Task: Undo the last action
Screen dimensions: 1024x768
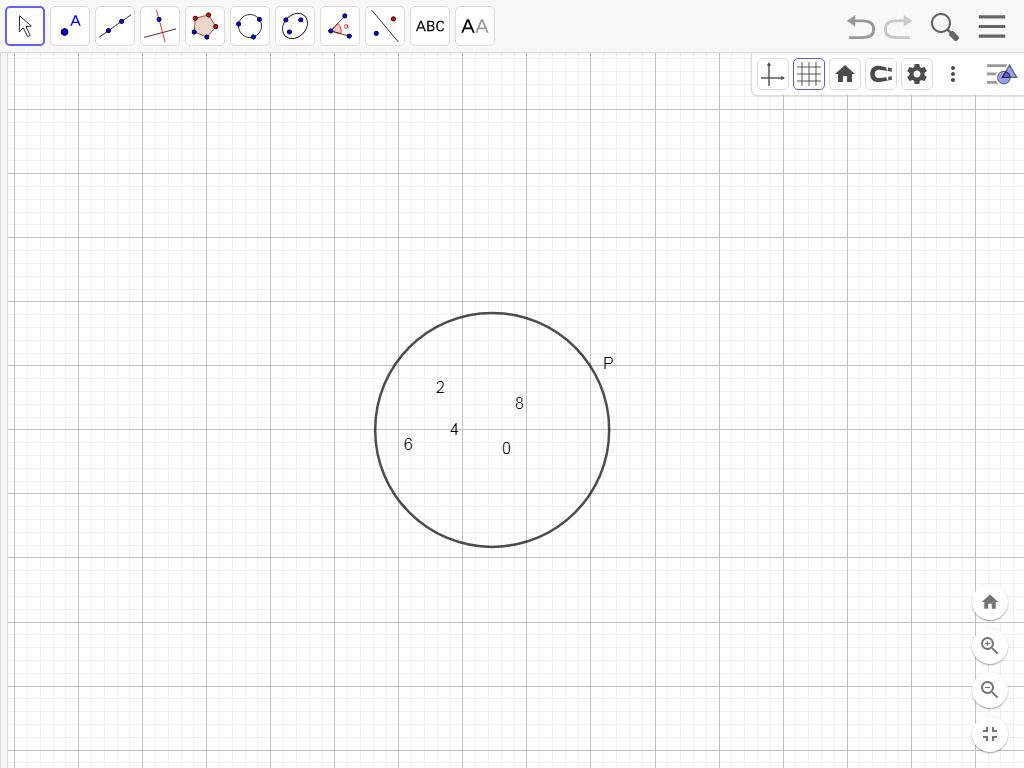Action: [x=861, y=27]
